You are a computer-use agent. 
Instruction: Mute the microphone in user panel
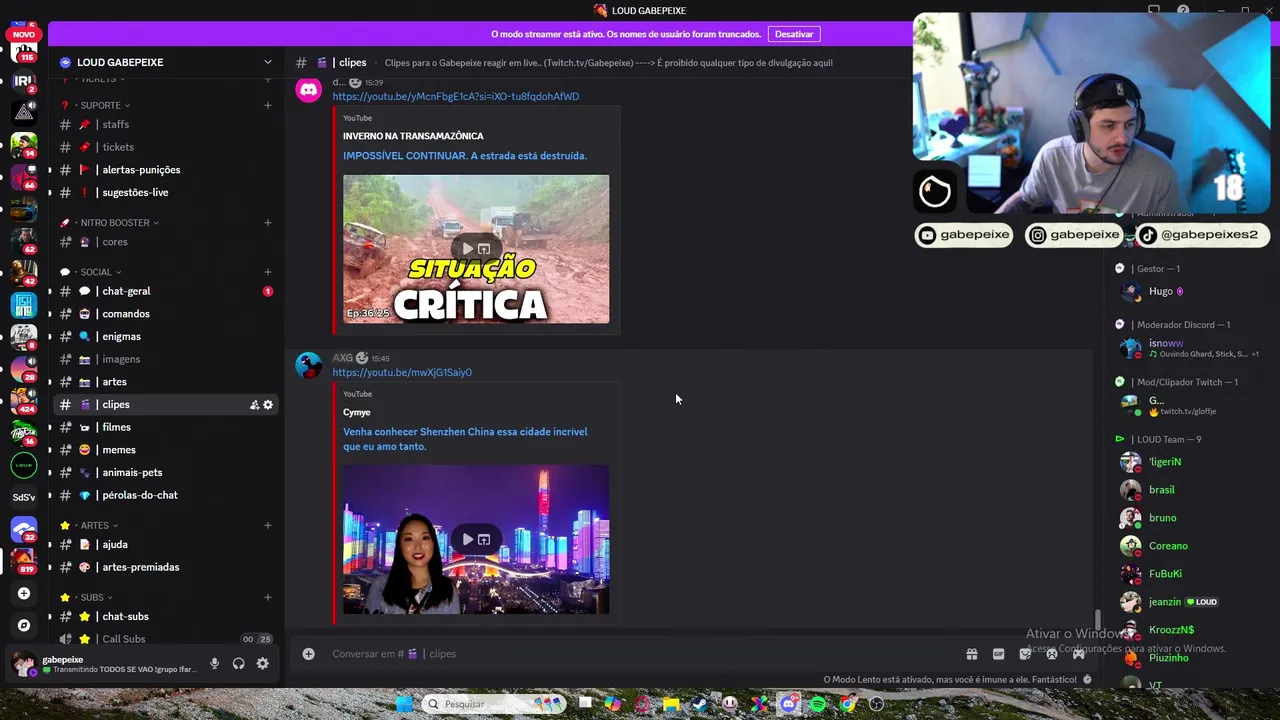point(214,664)
